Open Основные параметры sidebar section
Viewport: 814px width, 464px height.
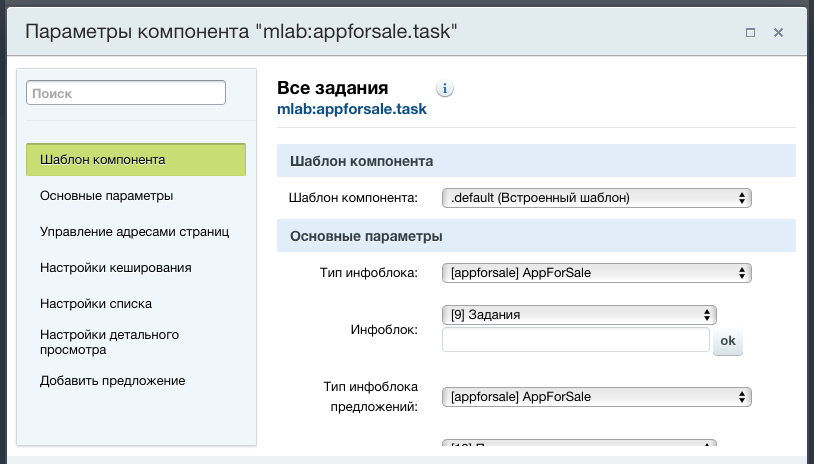106,196
